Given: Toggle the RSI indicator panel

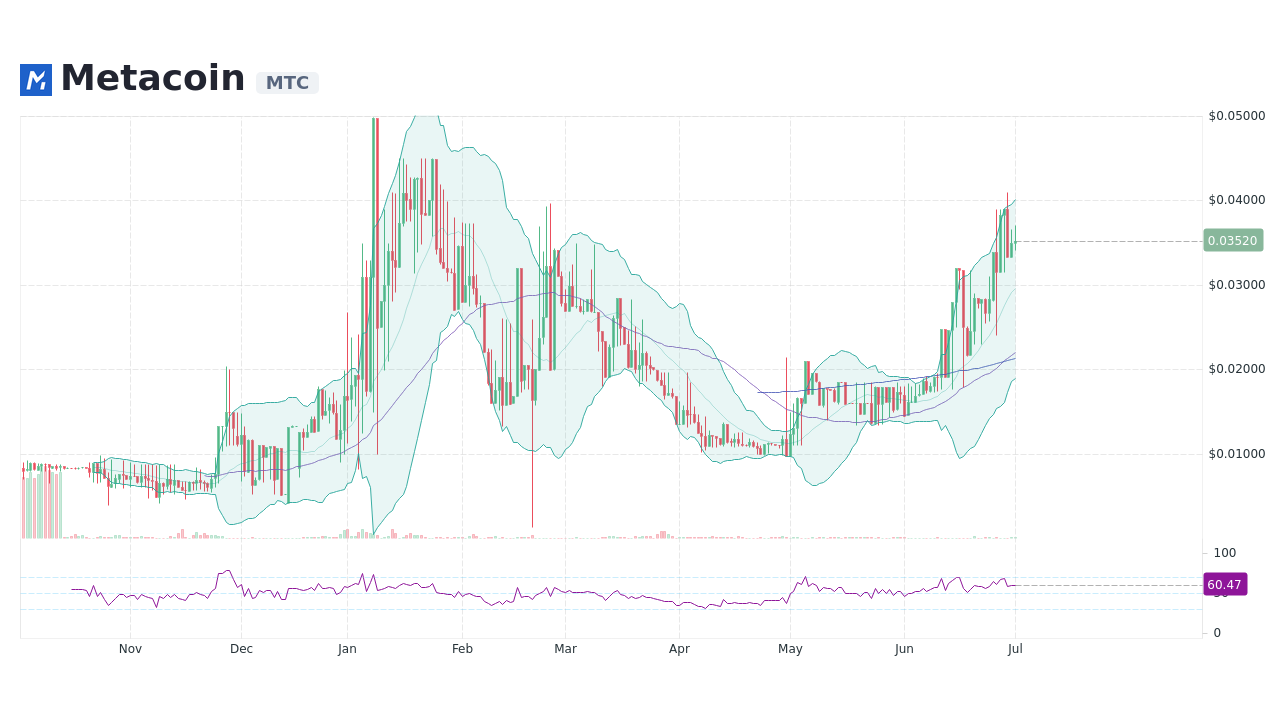Looking at the screenshot, I should (x=600, y=590).
